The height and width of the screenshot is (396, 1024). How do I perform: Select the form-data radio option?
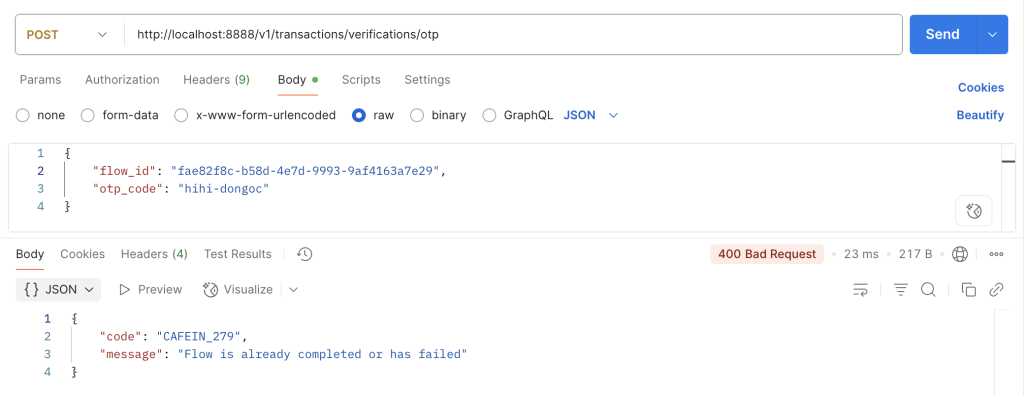(88, 116)
